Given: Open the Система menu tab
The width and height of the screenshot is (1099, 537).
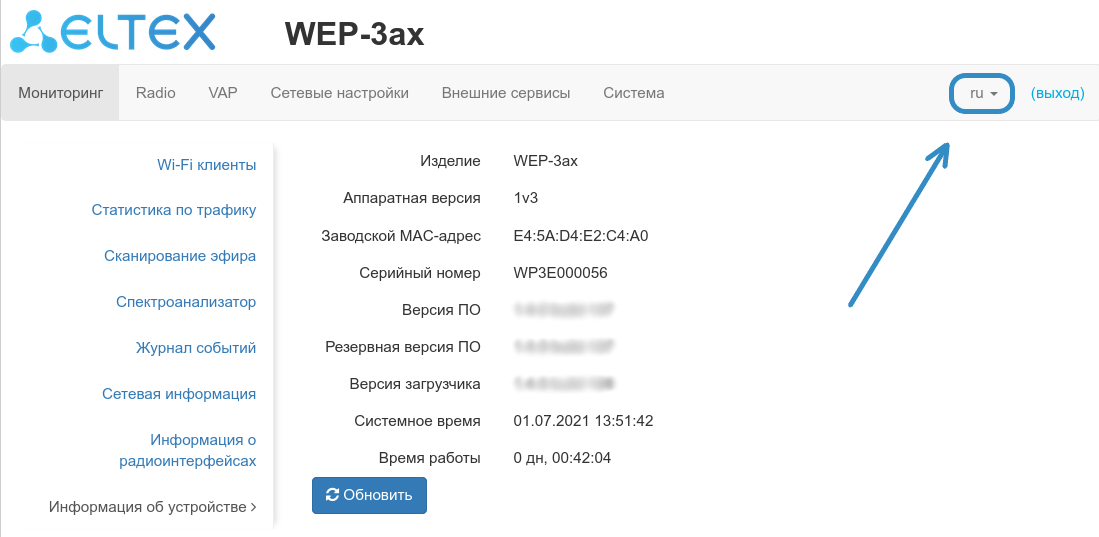Looking at the screenshot, I should (634, 93).
